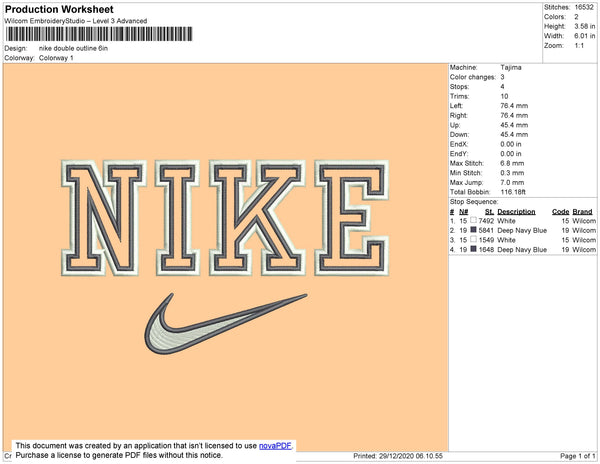
Task: Click the 'Description' column header
Action: tap(516, 212)
